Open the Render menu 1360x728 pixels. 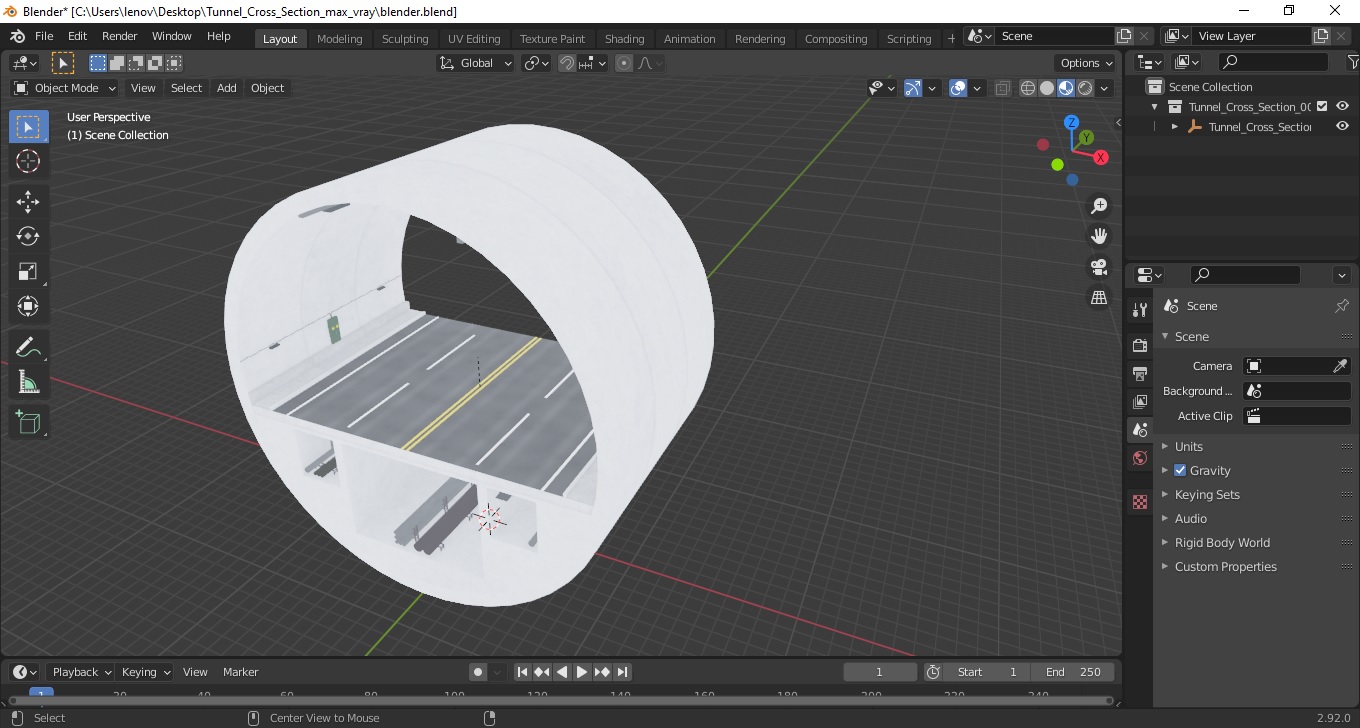pos(119,36)
